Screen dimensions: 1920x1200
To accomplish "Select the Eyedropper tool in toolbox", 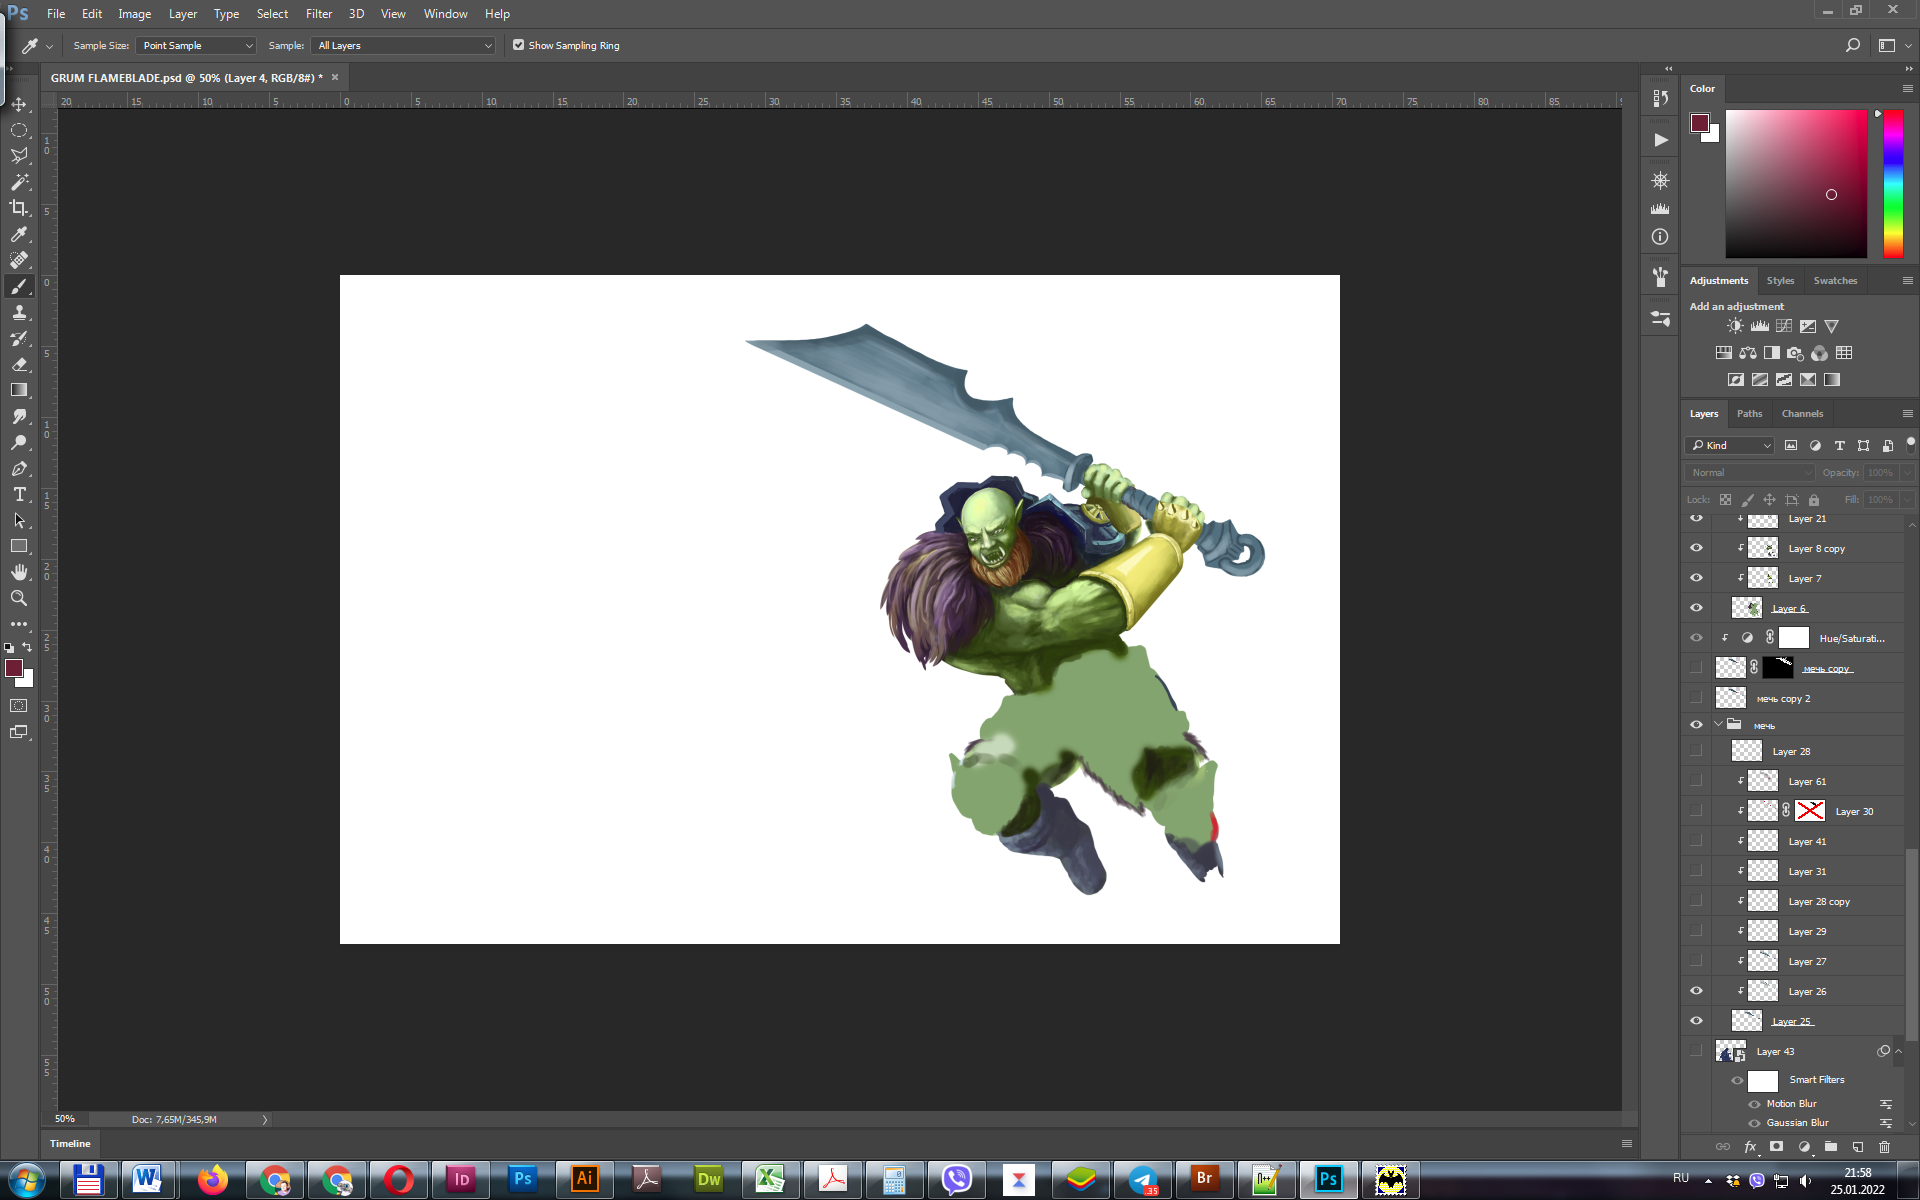I will click(x=19, y=234).
